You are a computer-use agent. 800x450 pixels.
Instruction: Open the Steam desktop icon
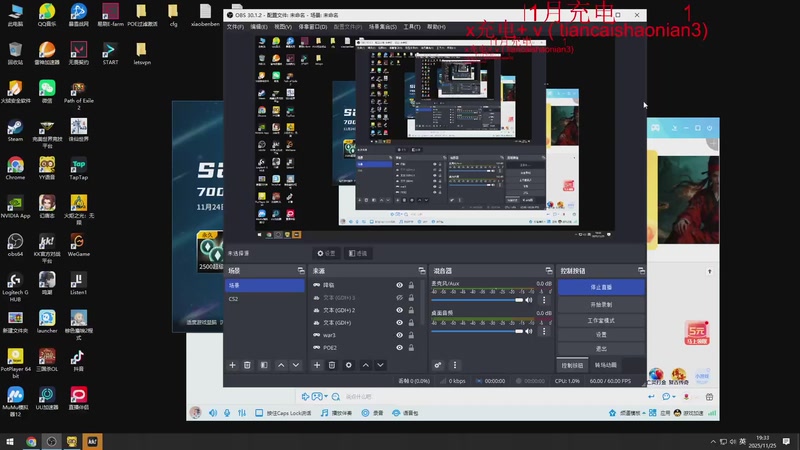pyautogui.click(x=15, y=131)
